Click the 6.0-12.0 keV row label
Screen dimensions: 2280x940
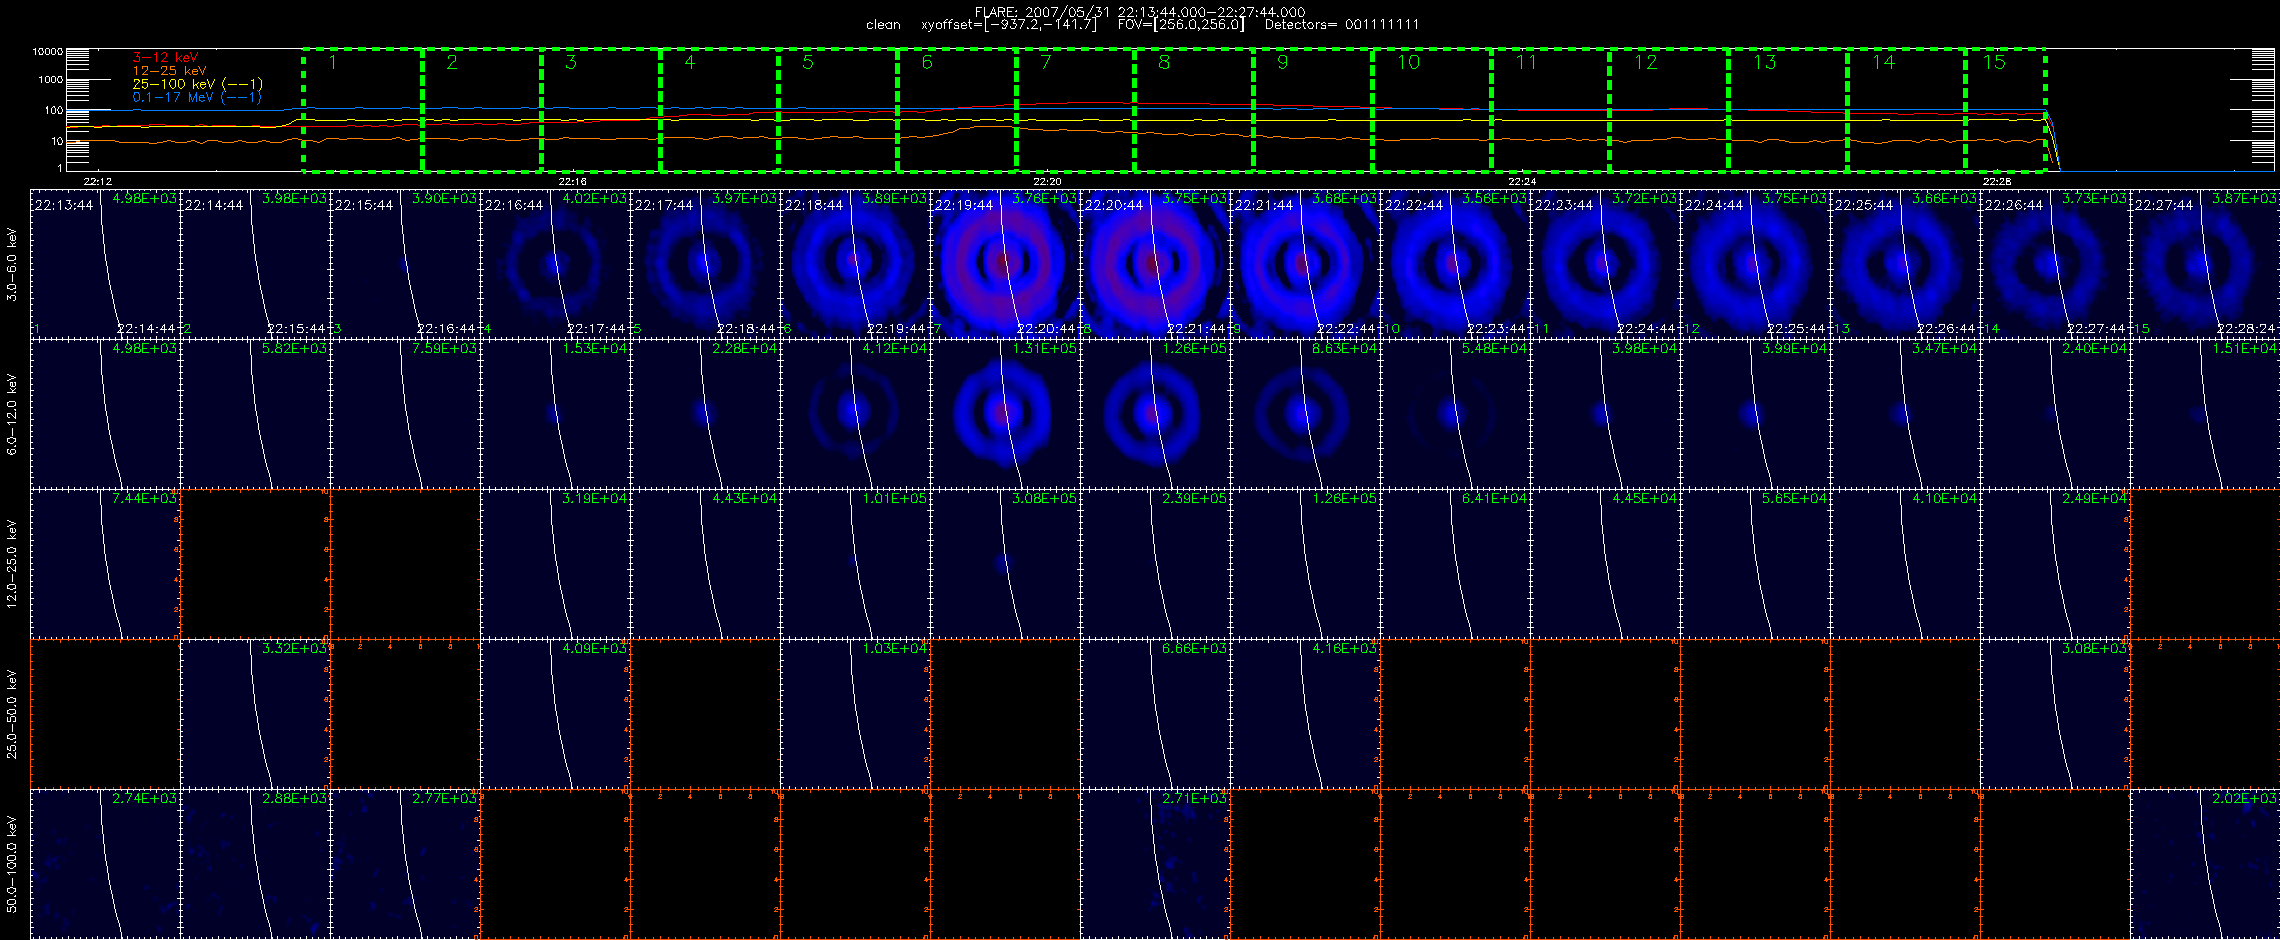(12, 414)
